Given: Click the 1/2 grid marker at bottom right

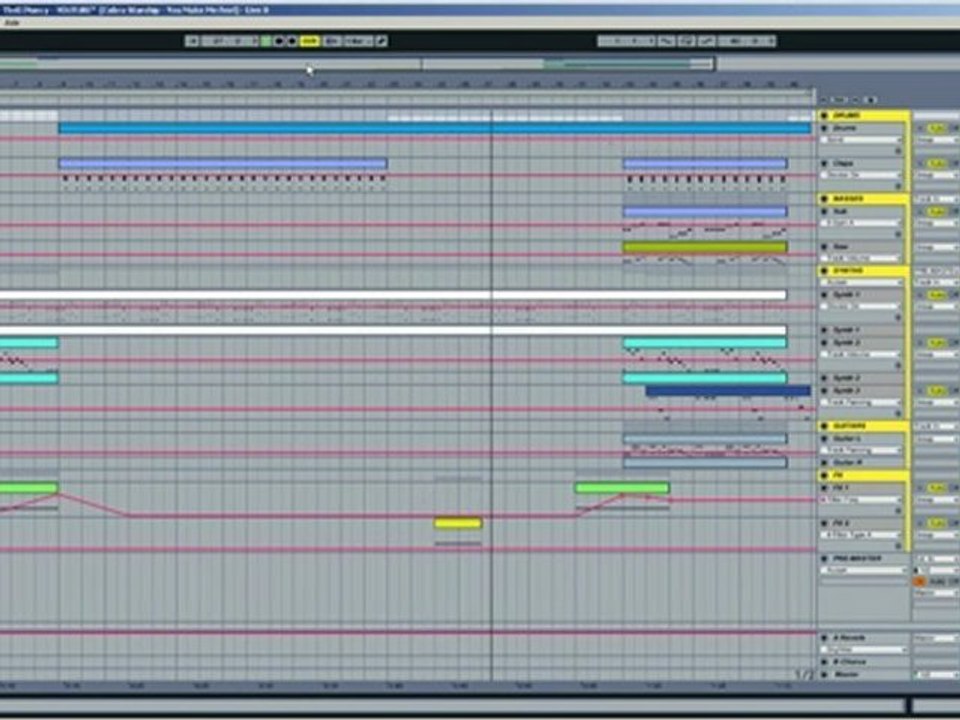Looking at the screenshot, I should pyautogui.click(x=804, y=675).
